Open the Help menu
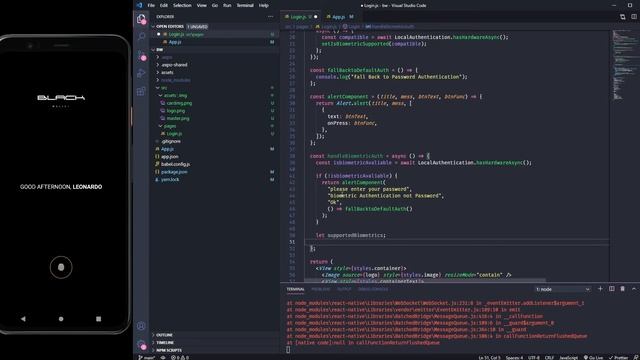 point(264,5)
